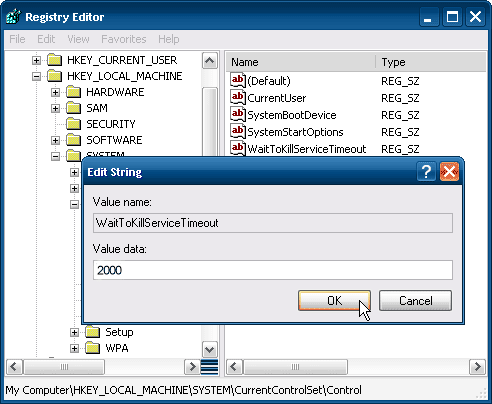Select the SystemBootDevice string value icon
Screen dimensions: 492x404
tap(238, 115)
